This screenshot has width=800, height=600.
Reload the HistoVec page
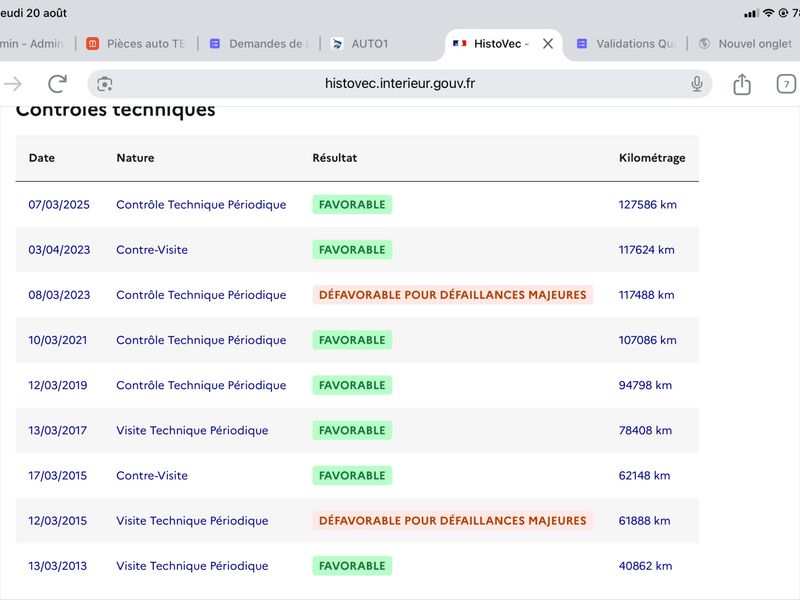pyautogui.click(x=57, y=84)
